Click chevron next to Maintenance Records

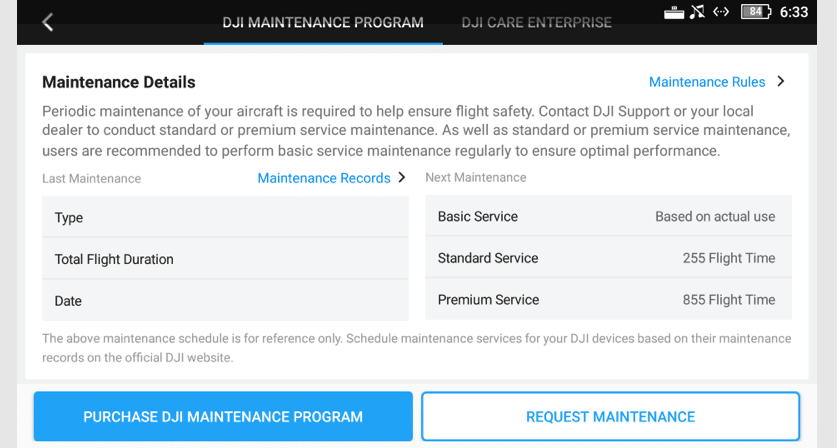coord(402,178)
